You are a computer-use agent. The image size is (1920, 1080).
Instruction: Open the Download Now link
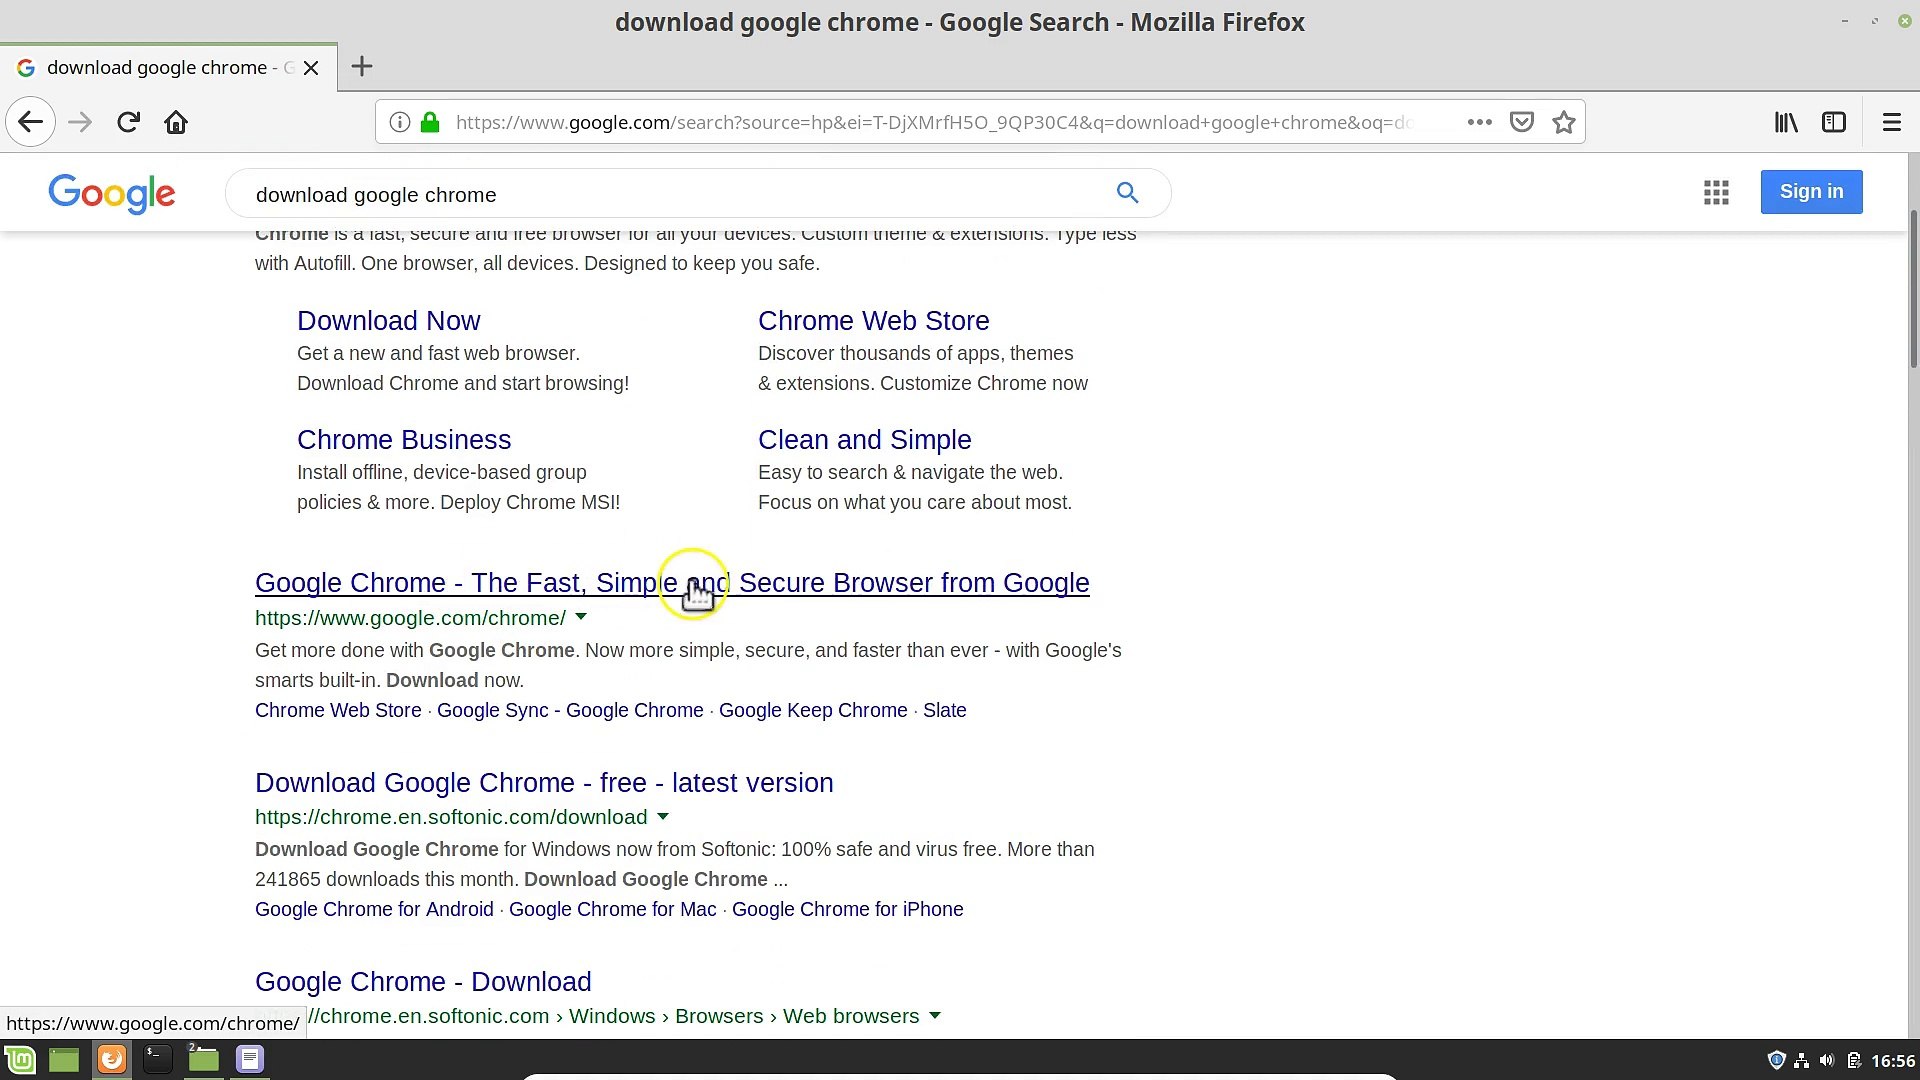pyautogui.click(x=388, y=321)
